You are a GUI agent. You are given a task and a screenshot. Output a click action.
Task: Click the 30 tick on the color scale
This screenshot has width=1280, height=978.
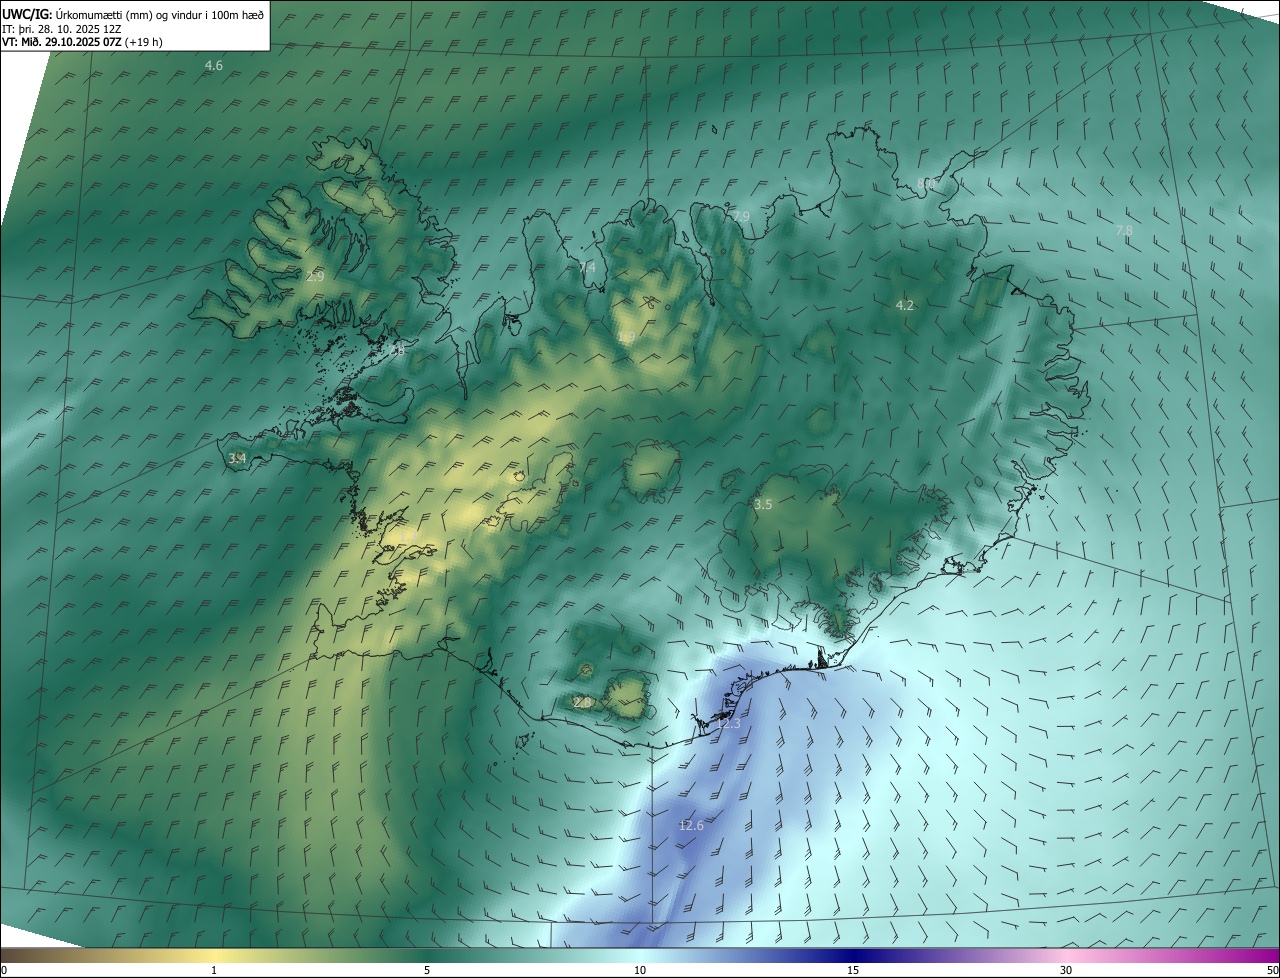coord(1066,971)
